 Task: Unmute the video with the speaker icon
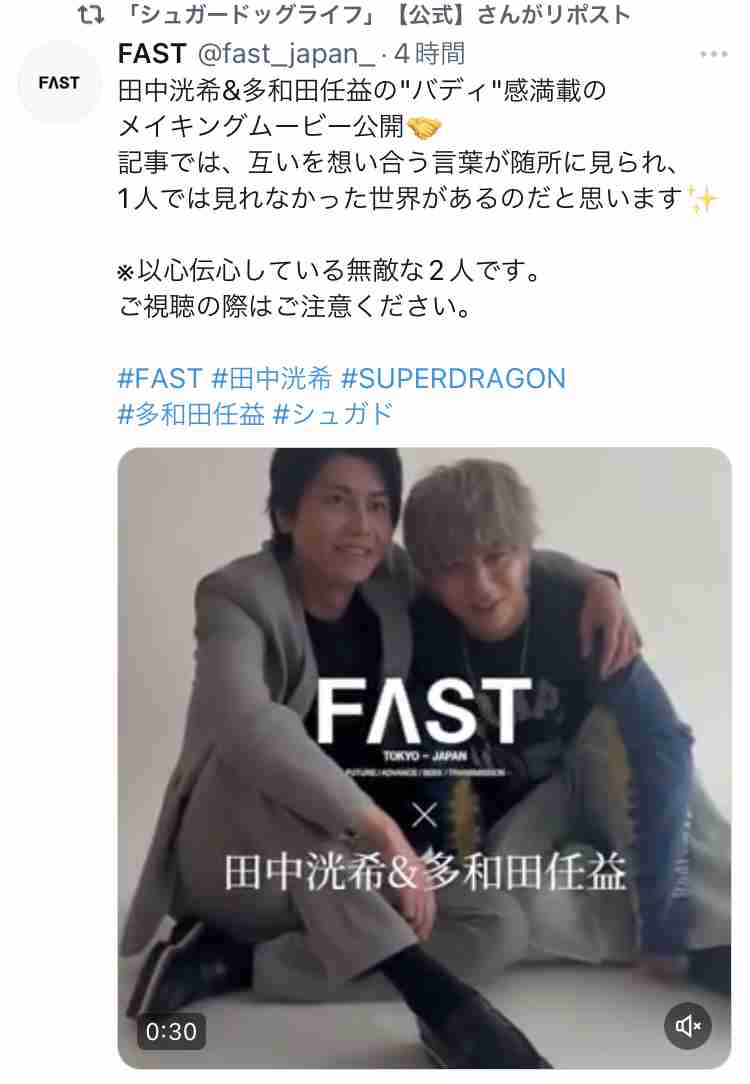tap(688, 1026)
